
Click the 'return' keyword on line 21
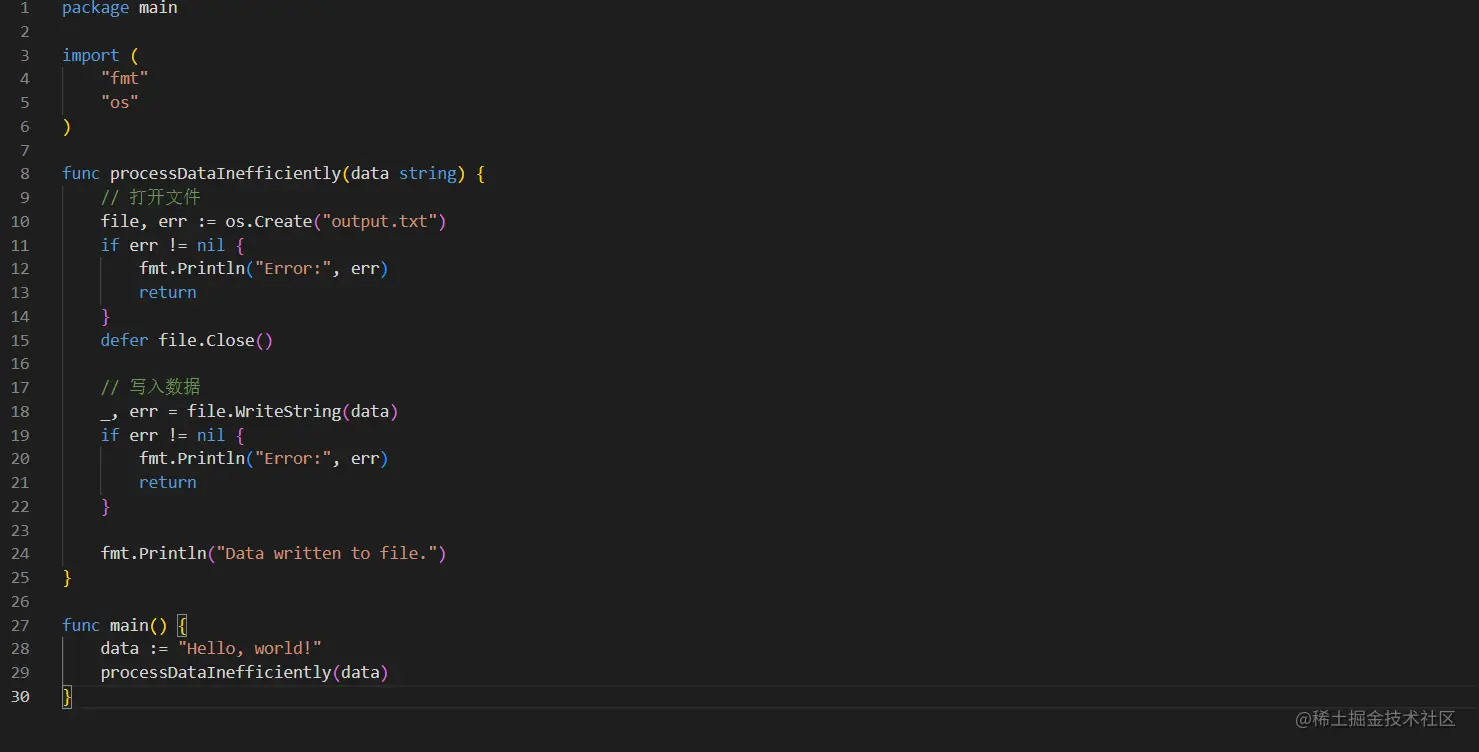click(x=168, y=482)
